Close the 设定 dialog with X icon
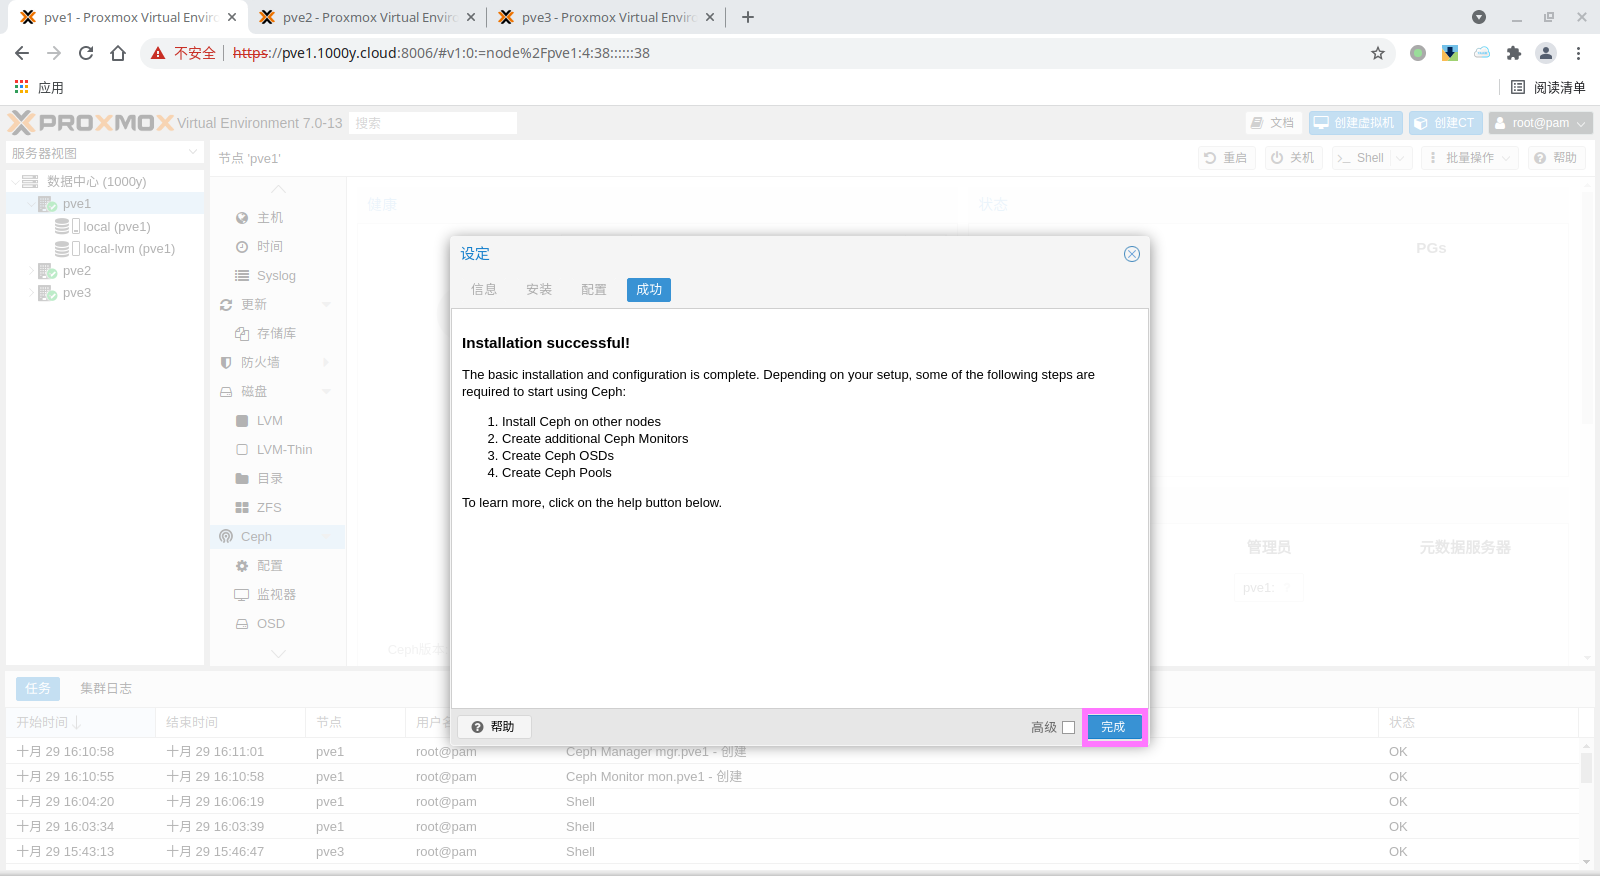The image size is (1600, 876). coord(1131,254)
